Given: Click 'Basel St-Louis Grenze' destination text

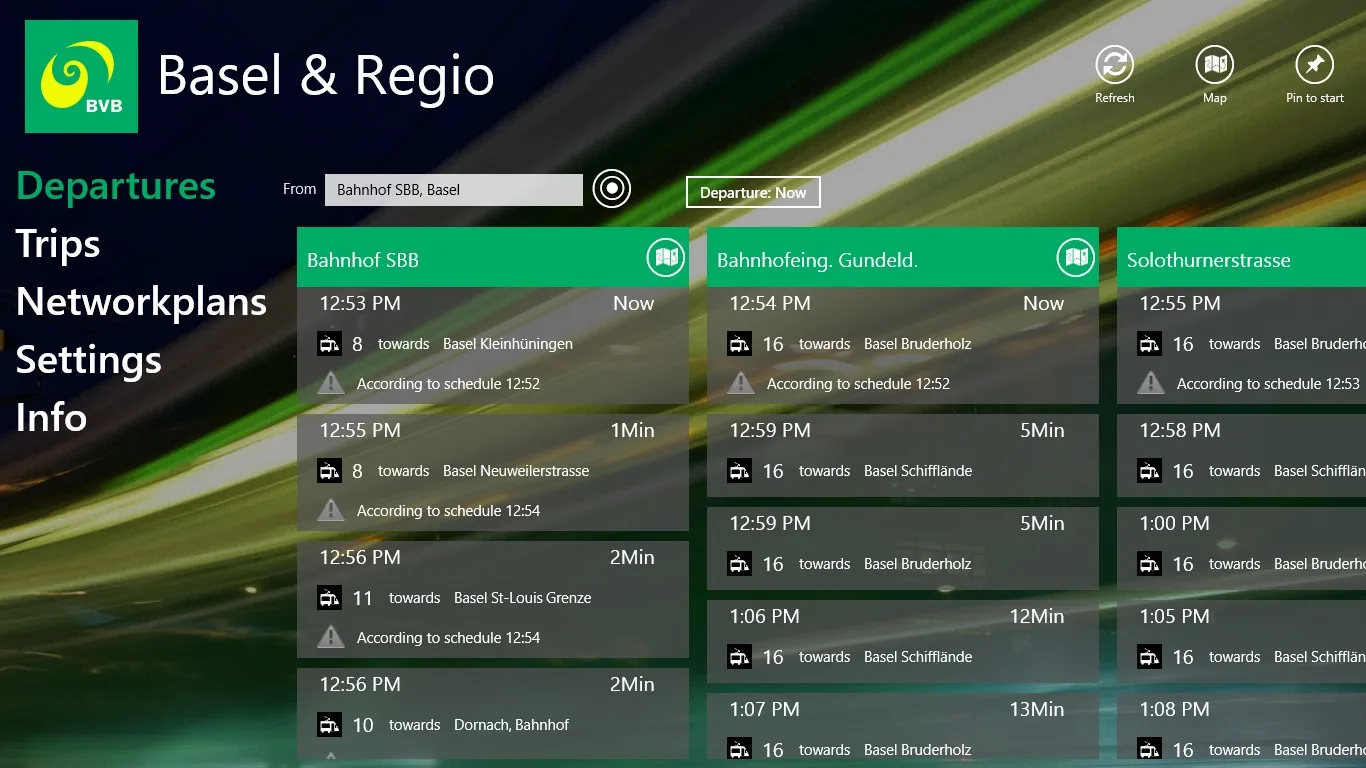Looking at the screenshot, I should (522, 598).
